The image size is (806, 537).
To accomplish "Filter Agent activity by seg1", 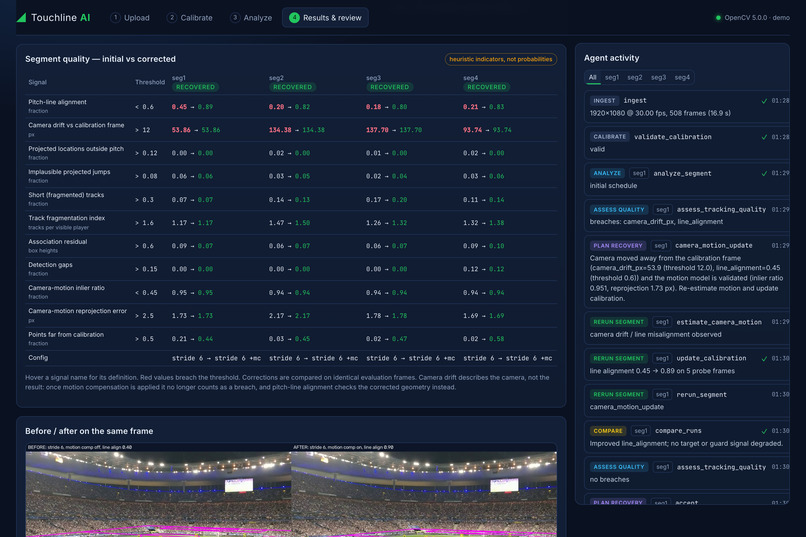I will tap(612, 78).
